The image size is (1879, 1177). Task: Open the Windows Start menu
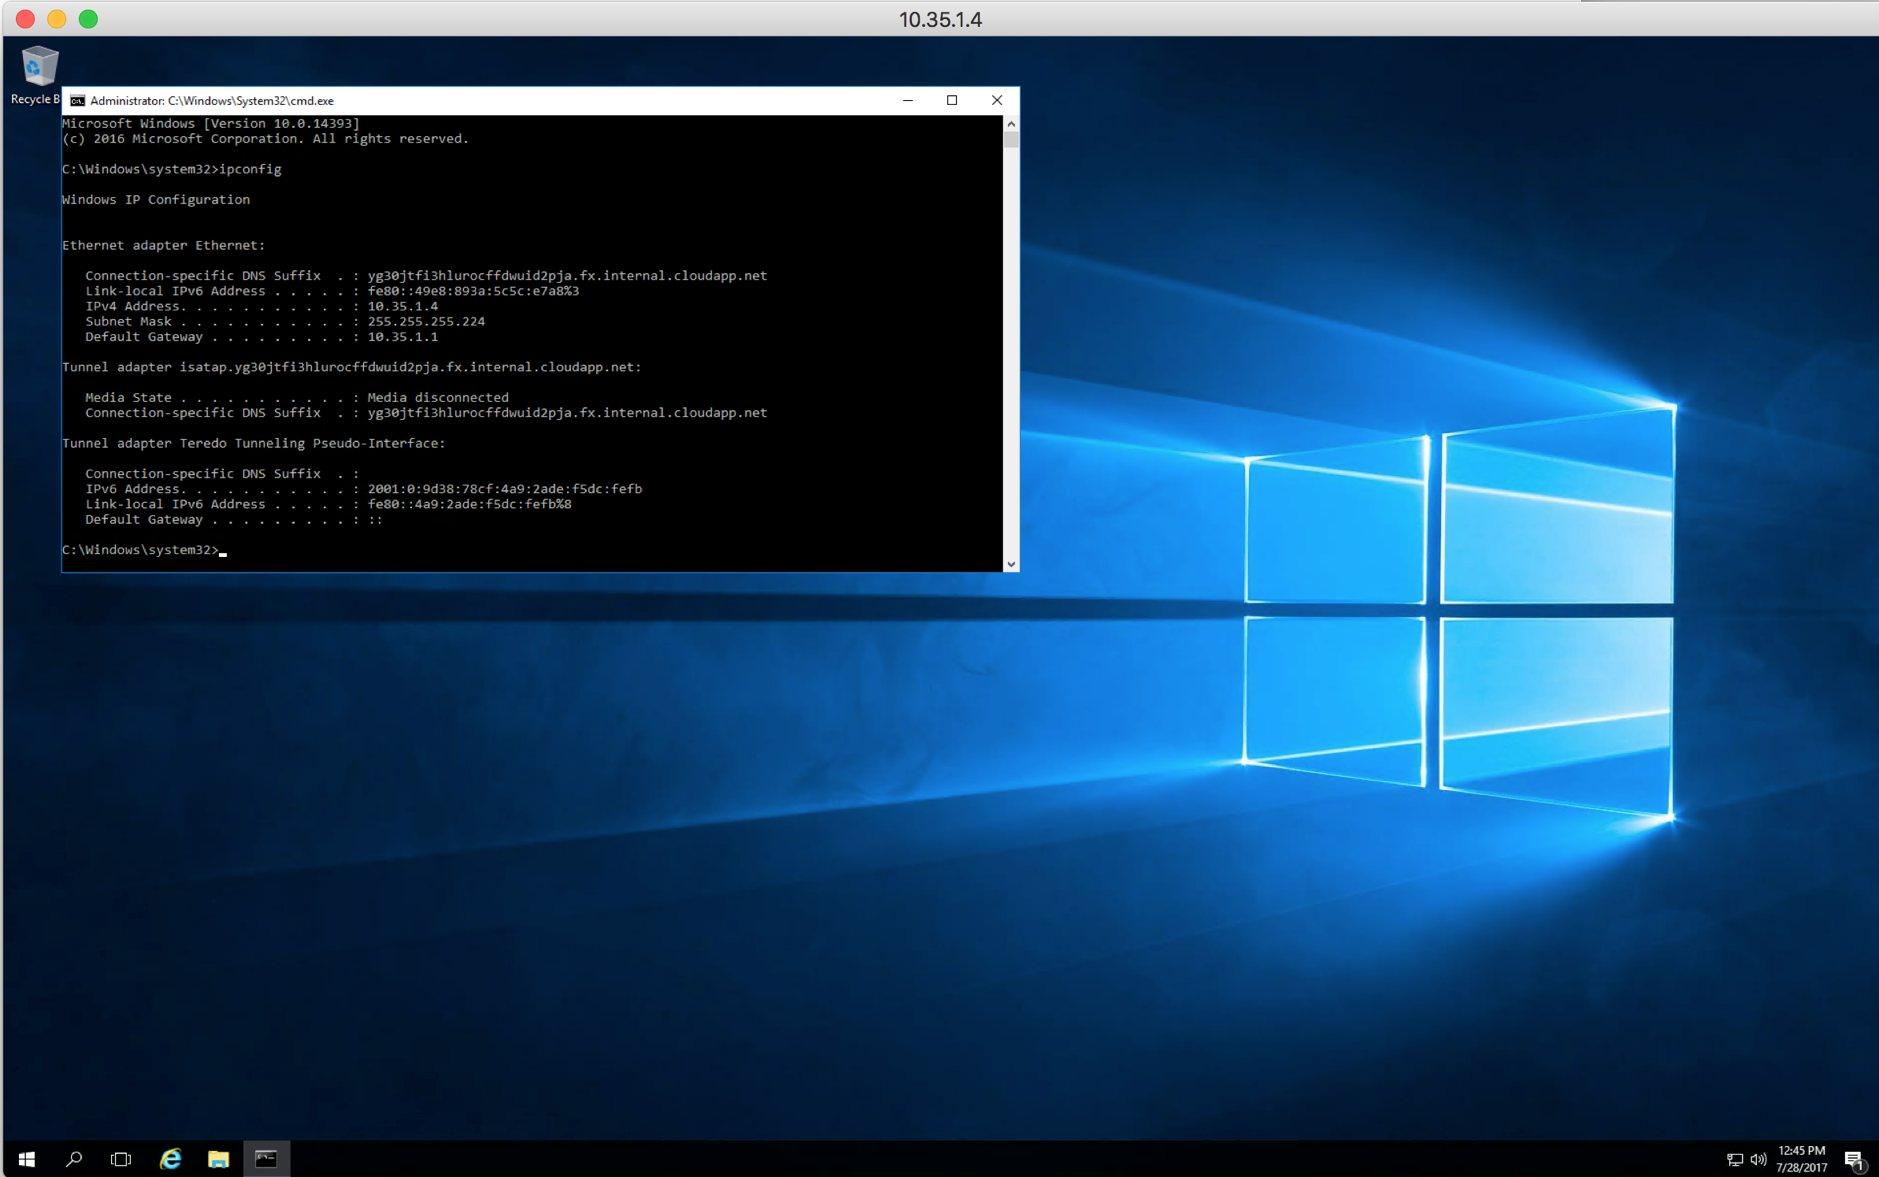click(x=27, y=1159)
